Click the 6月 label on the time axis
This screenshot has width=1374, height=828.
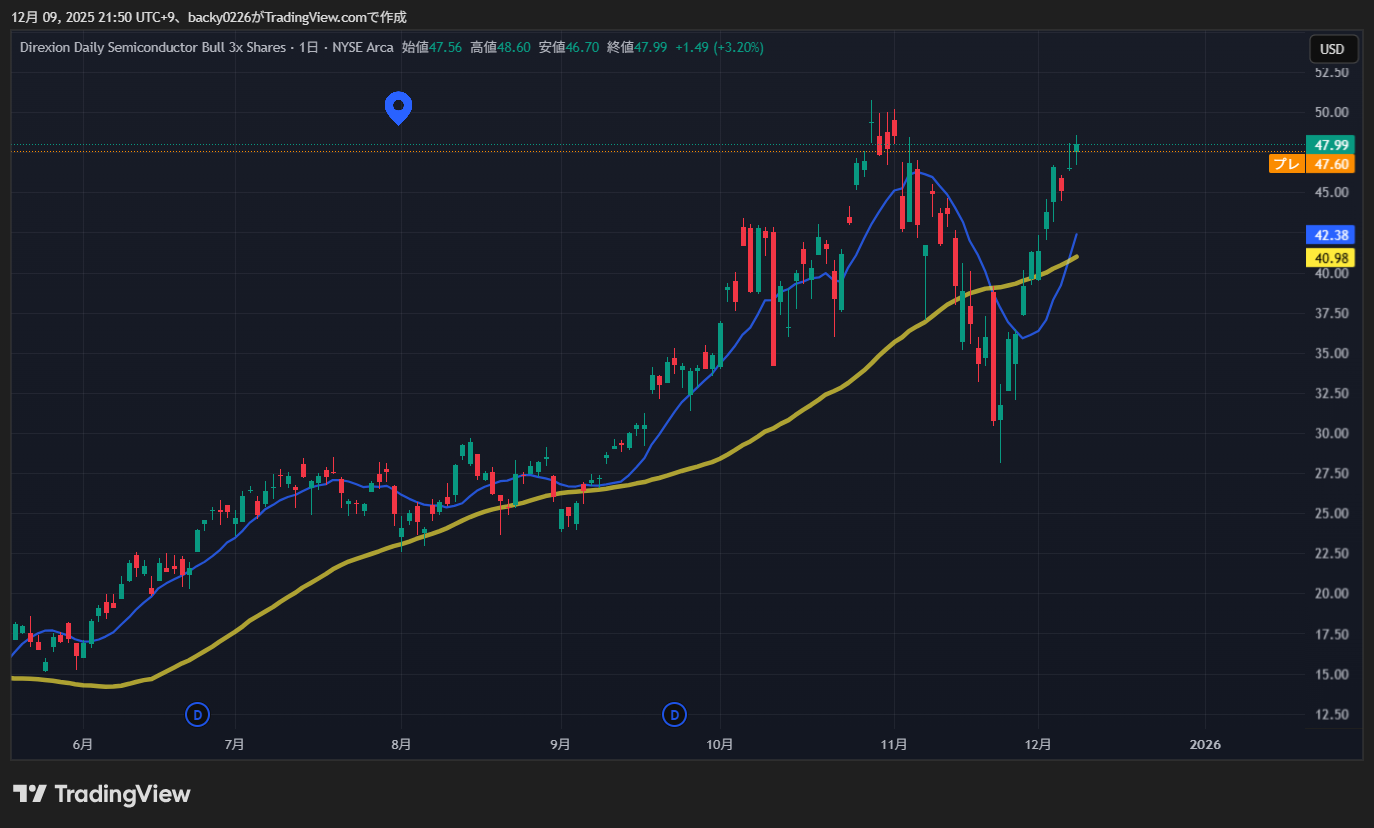point(84,744)
